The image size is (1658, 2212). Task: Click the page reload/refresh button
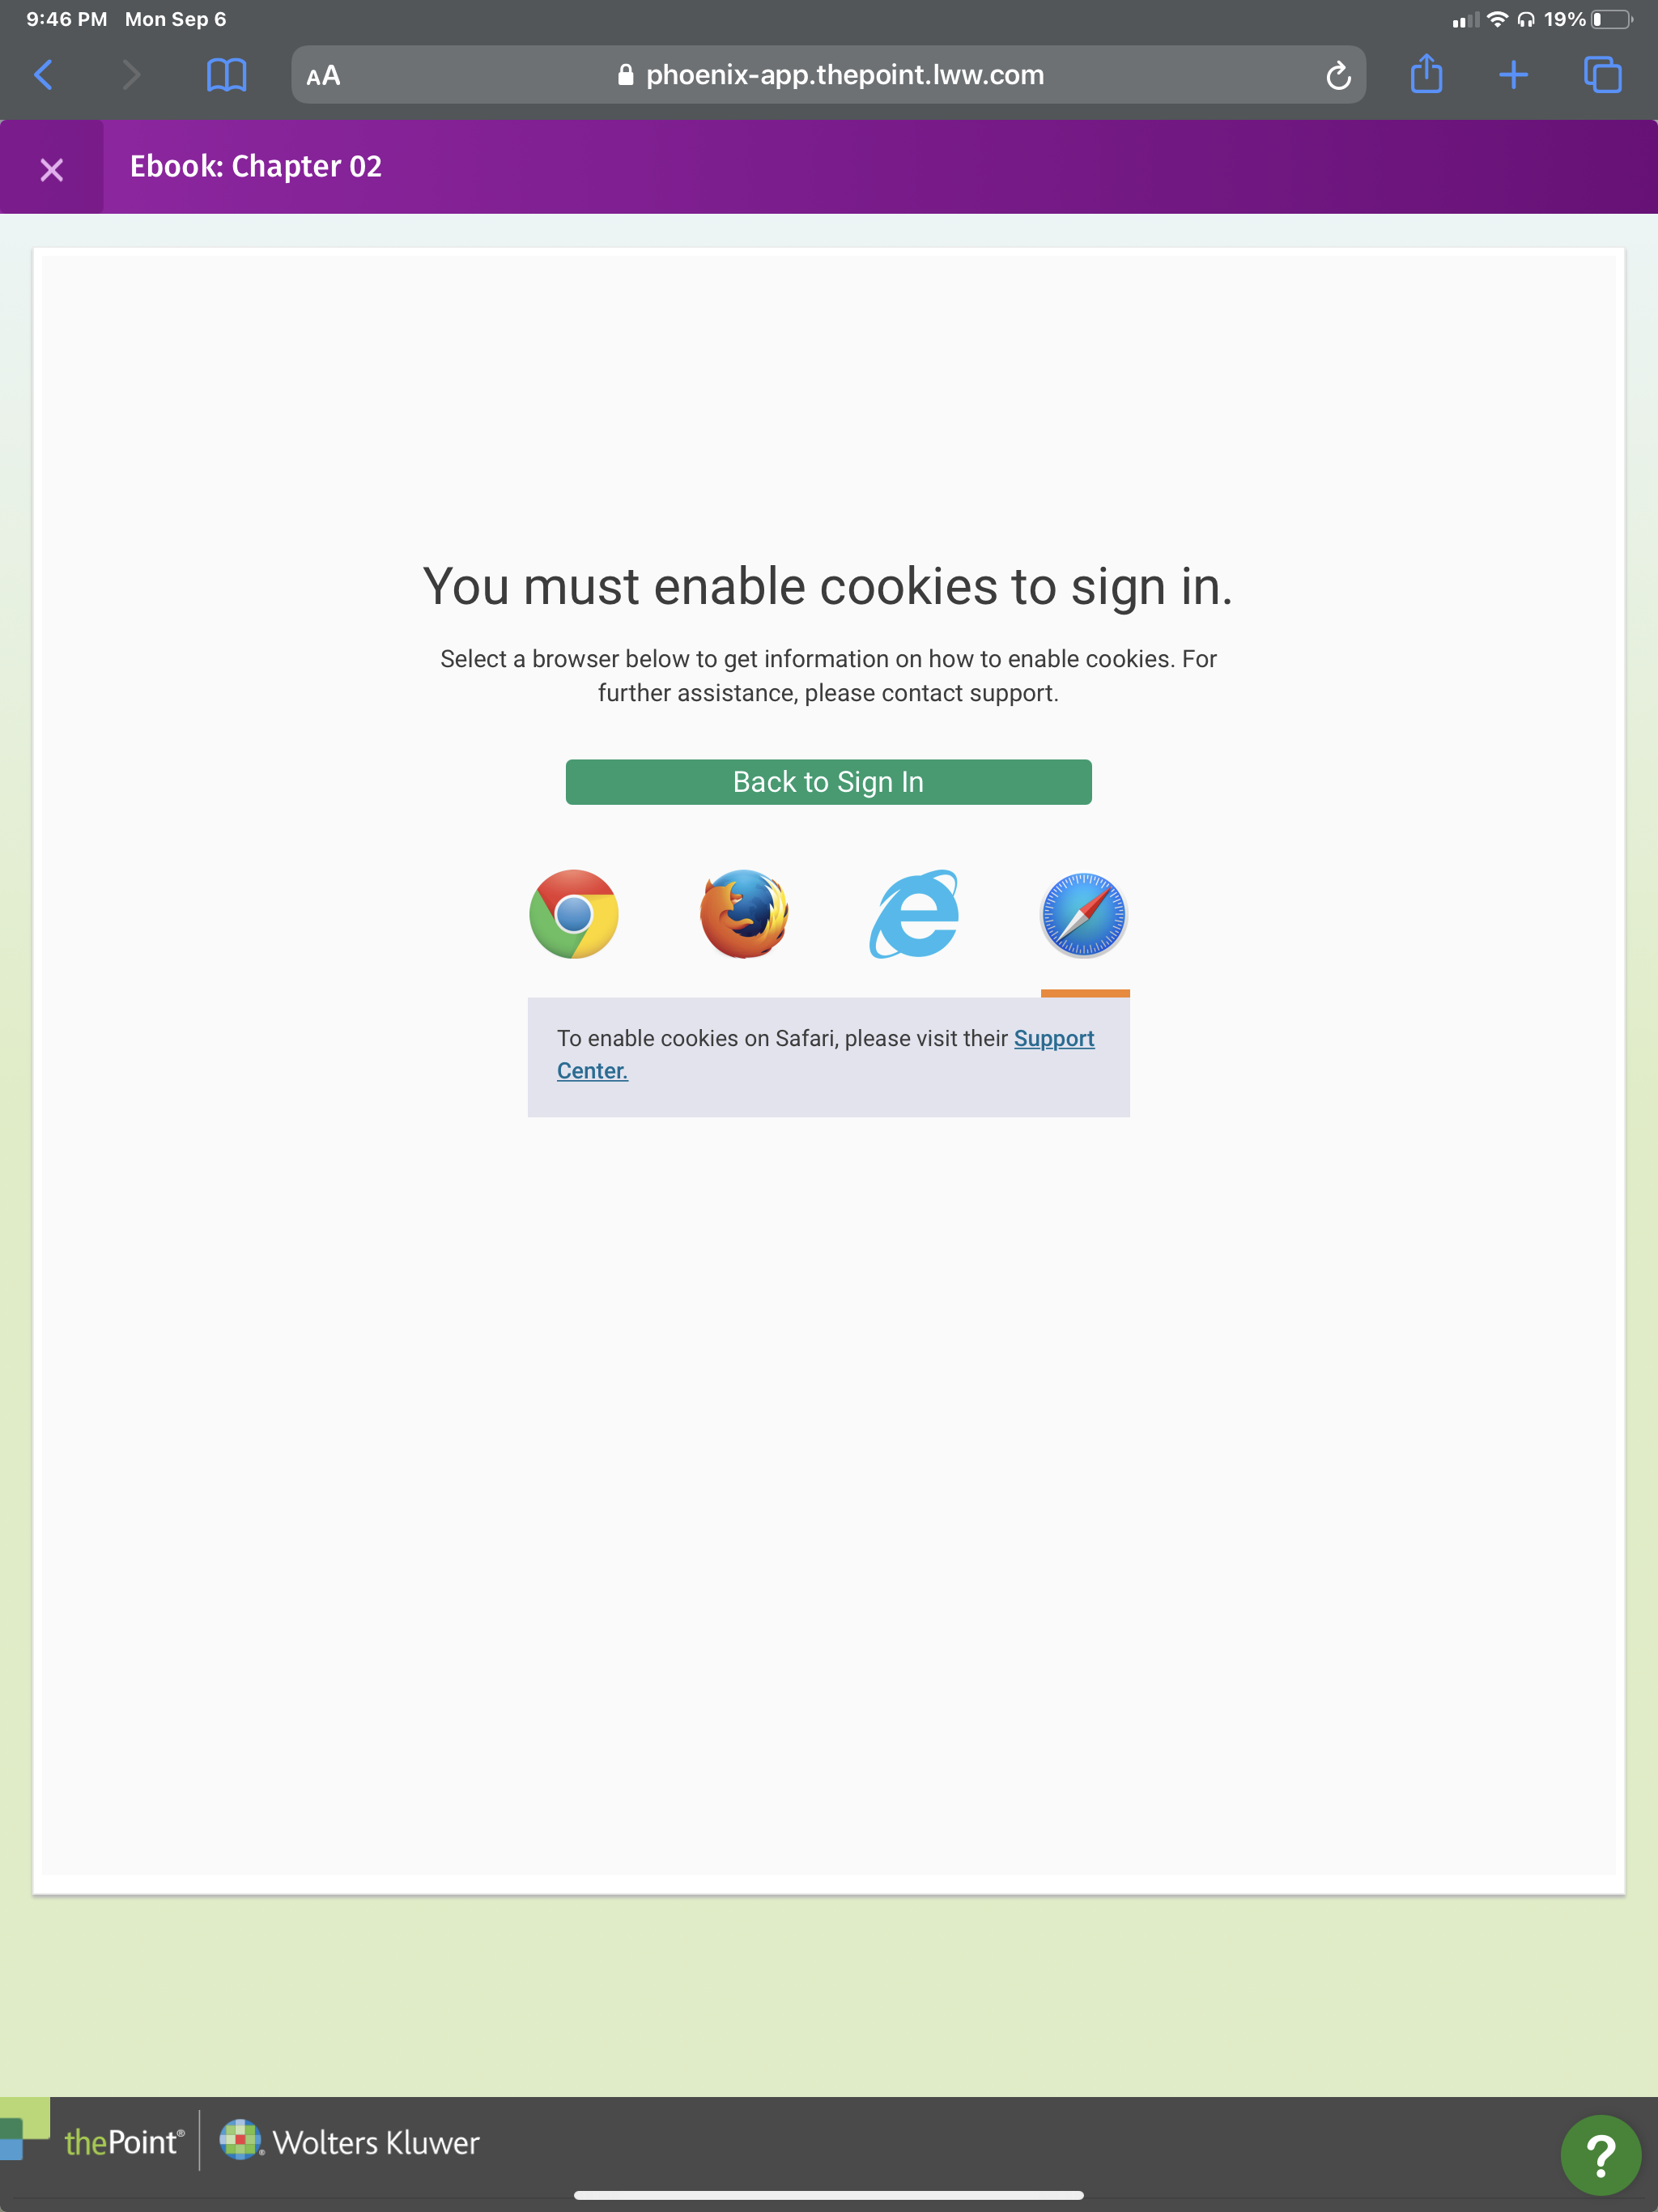point(1333,75)
